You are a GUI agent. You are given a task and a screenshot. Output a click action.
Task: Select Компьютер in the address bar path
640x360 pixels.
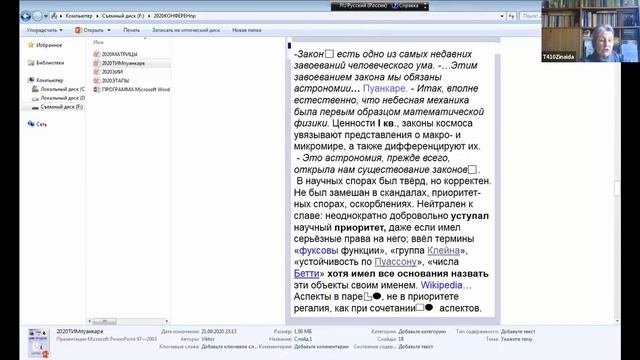(78, 16)
